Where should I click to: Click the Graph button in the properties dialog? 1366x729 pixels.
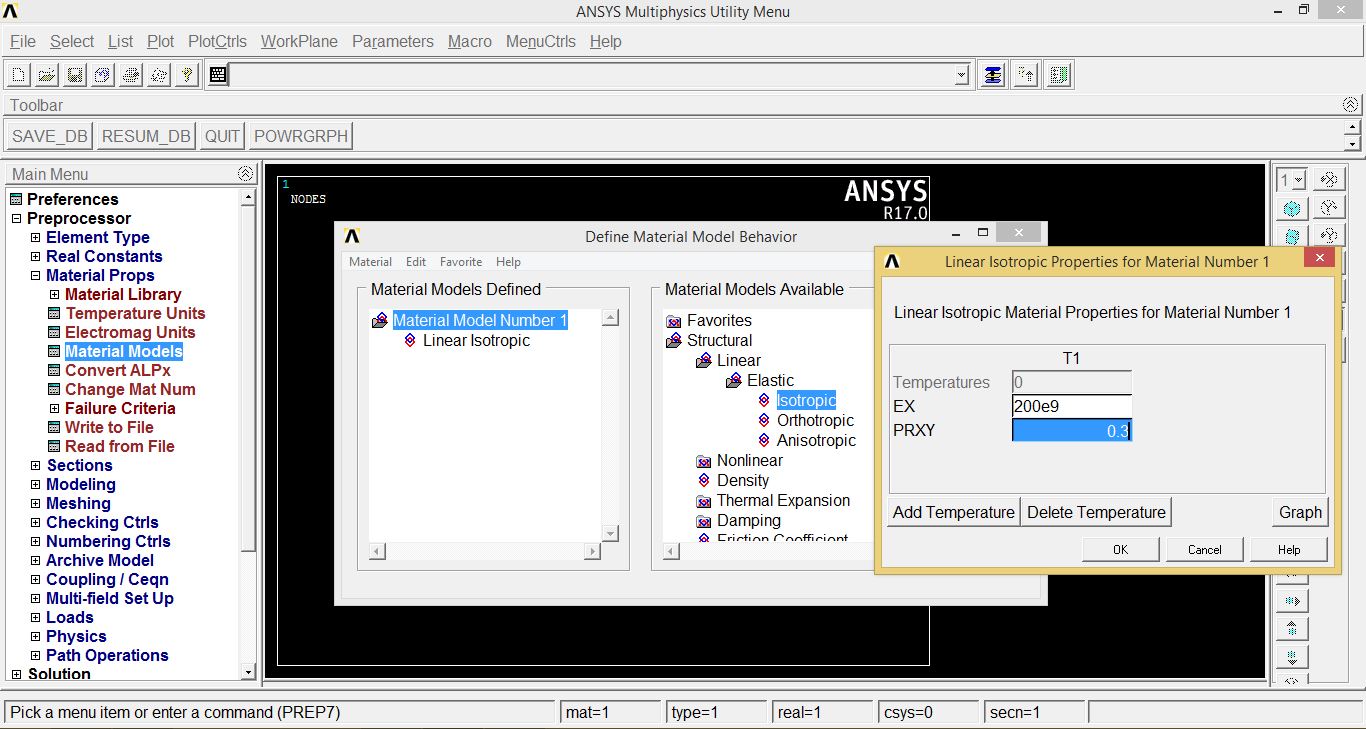[x=1300, y=511]
